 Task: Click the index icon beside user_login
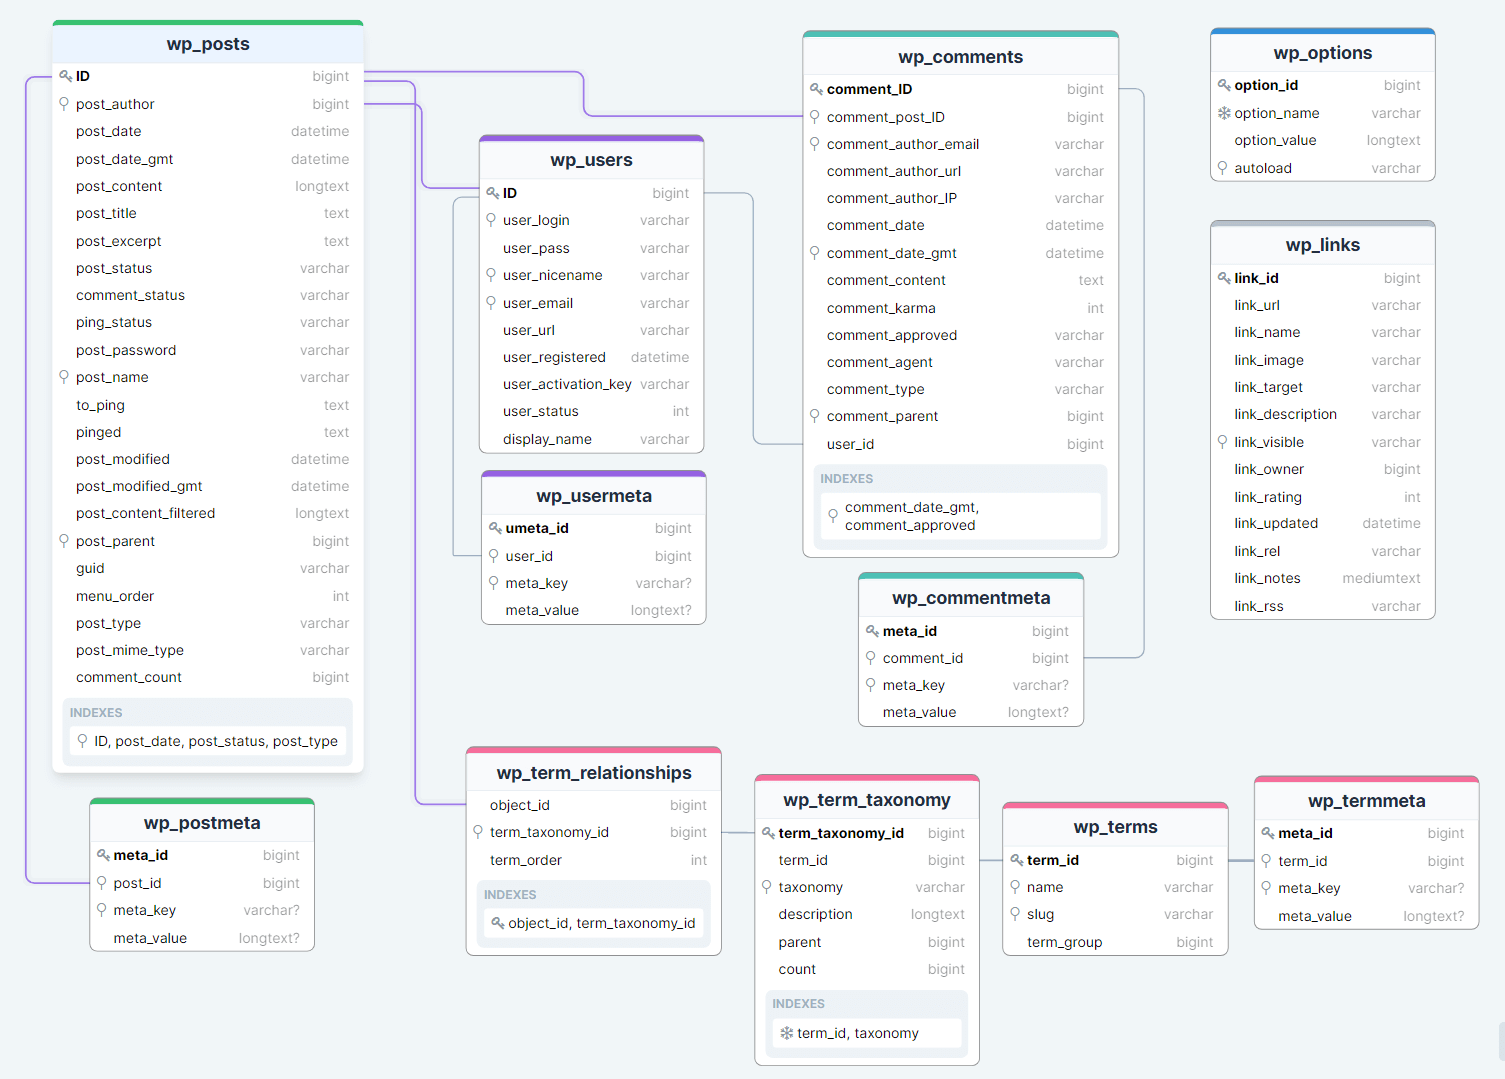pyautogui.click(x=491, y=220)
